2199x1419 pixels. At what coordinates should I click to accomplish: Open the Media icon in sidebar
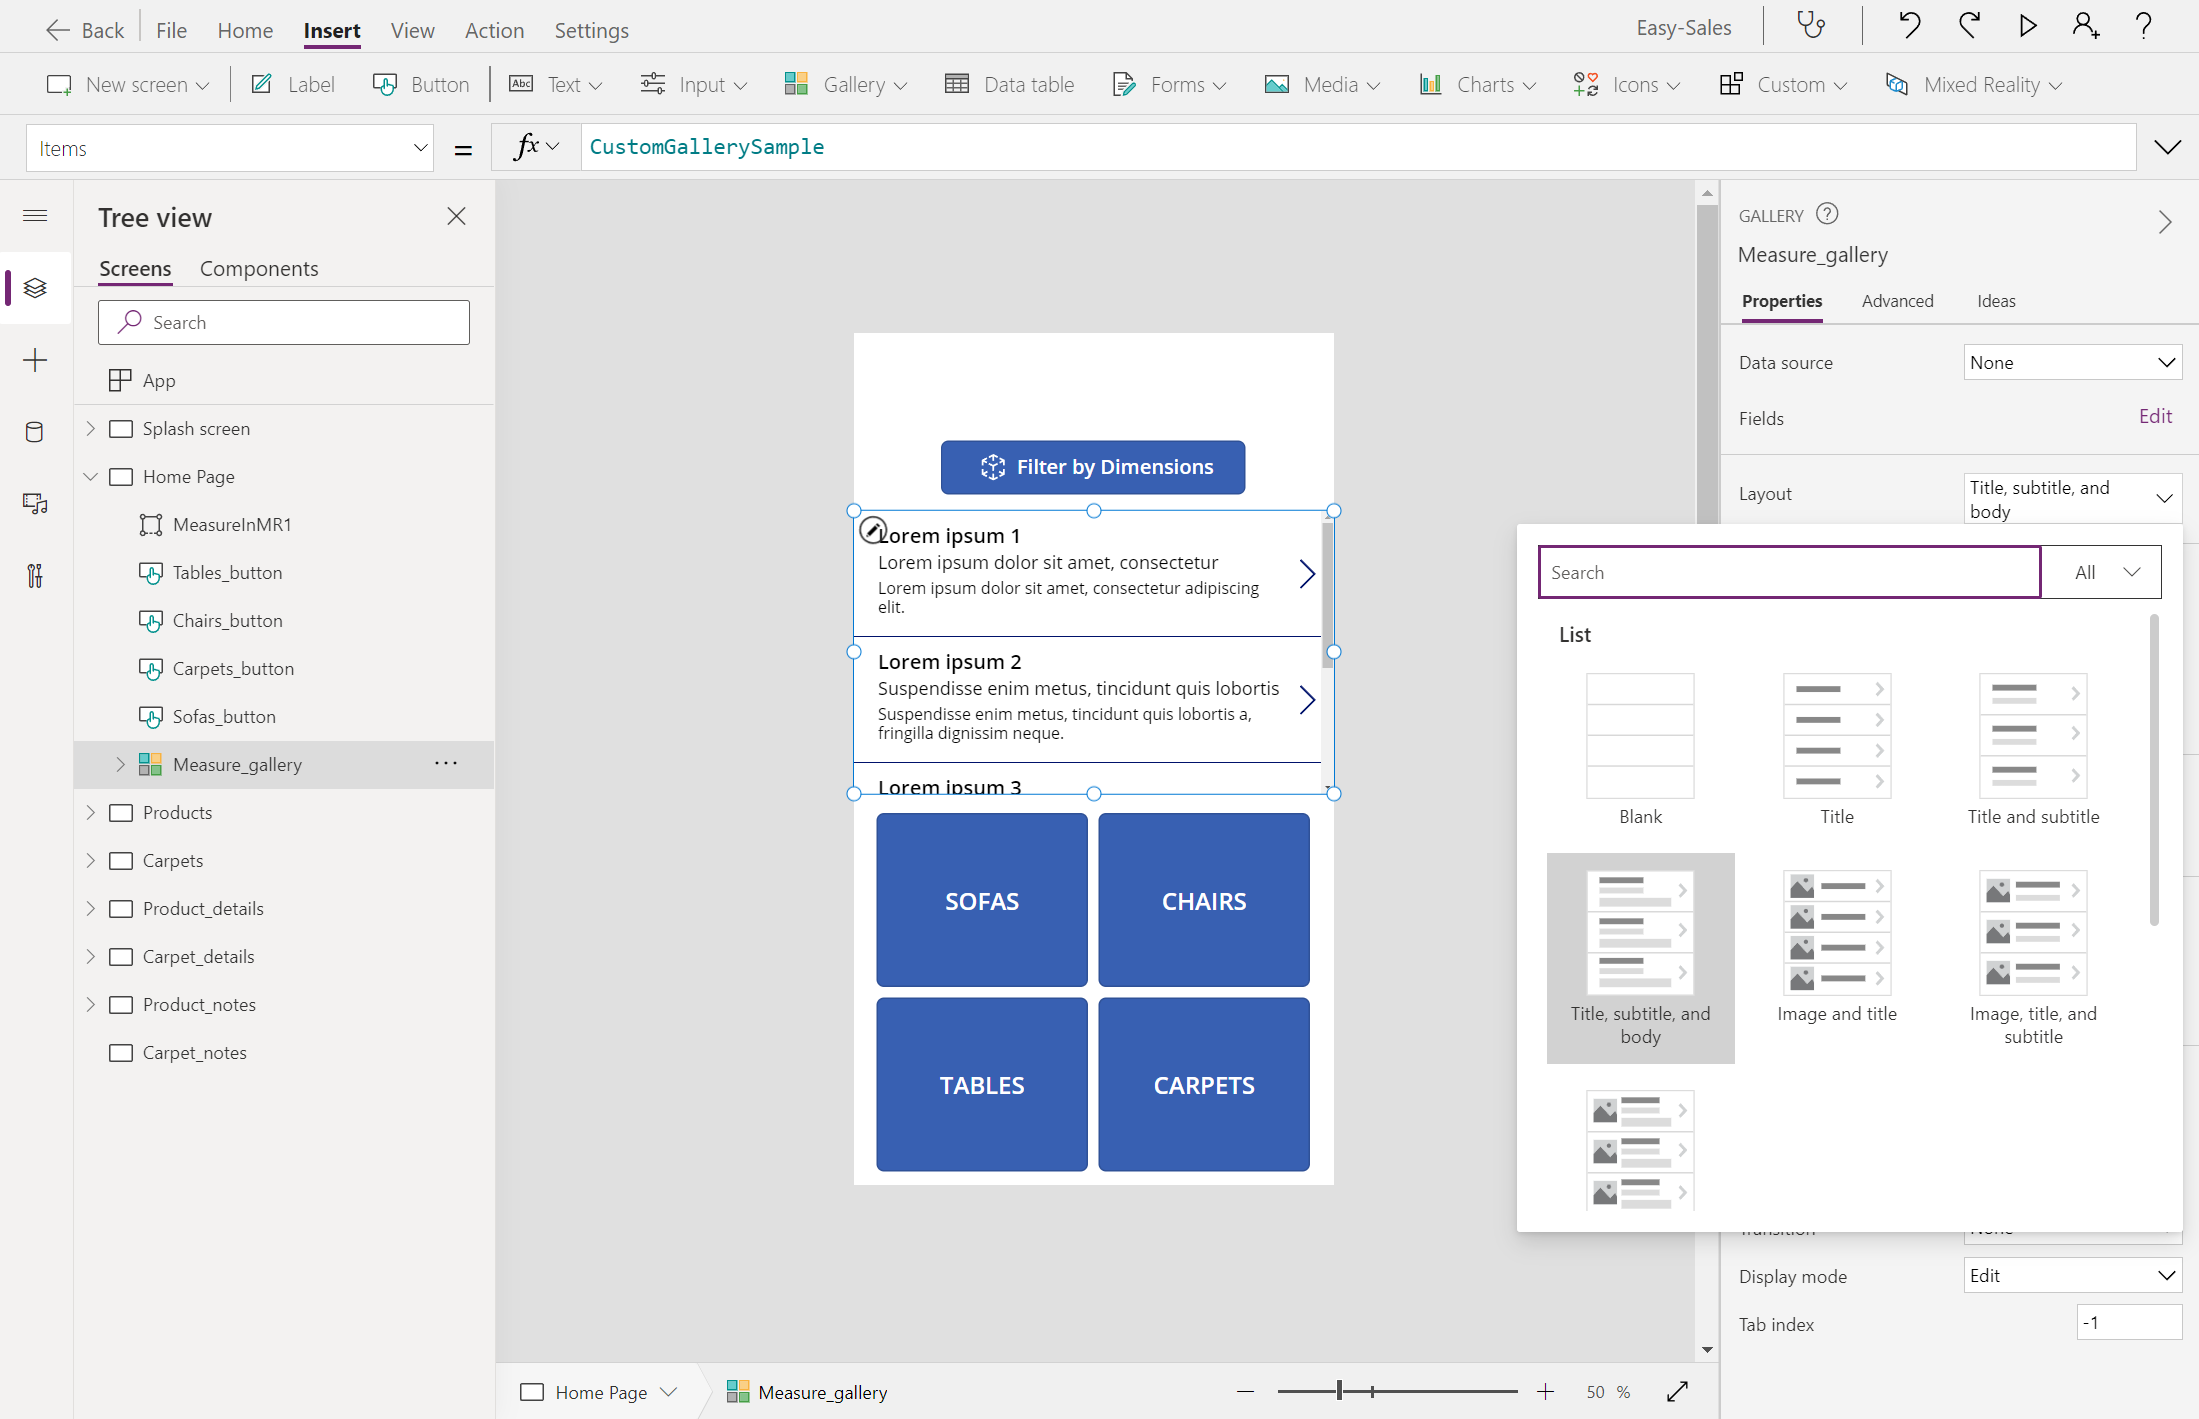[x=35, y=504]
